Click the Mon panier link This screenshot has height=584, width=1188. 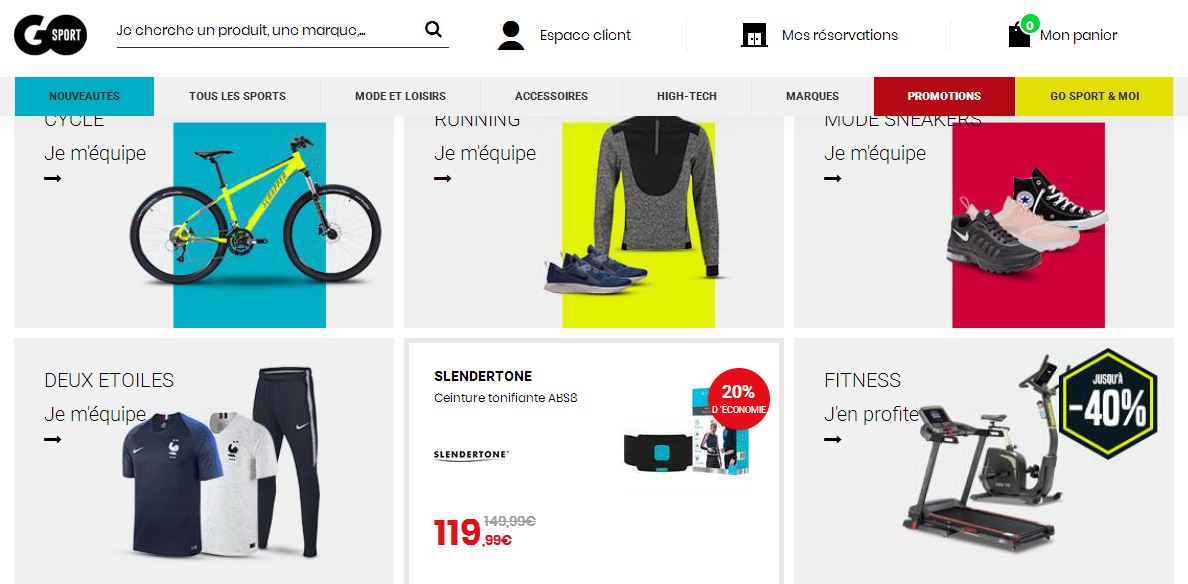pyautogui.click(x=1078, y=35)
